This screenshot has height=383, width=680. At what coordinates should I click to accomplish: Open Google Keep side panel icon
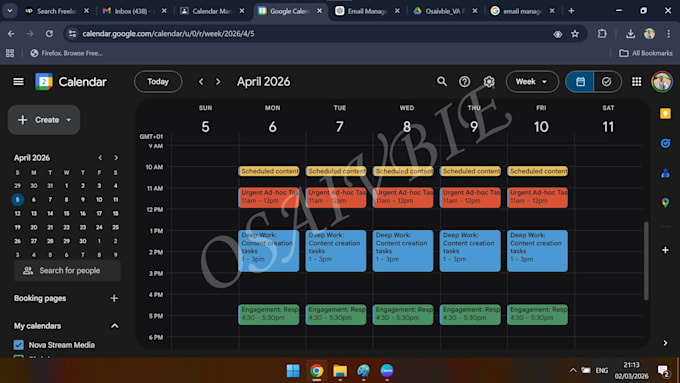(665, 114)
